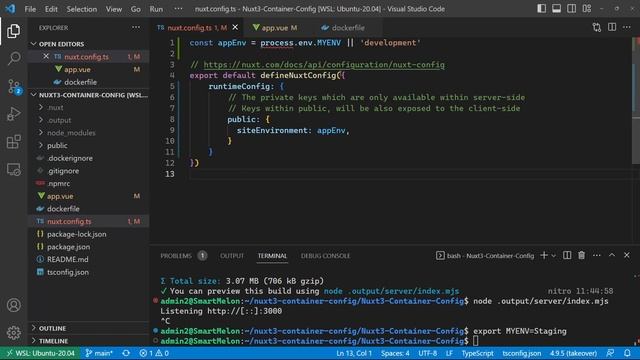Toggle the primary side bar layout icon
The image size is (640, 360).
[x=541, y=9]
